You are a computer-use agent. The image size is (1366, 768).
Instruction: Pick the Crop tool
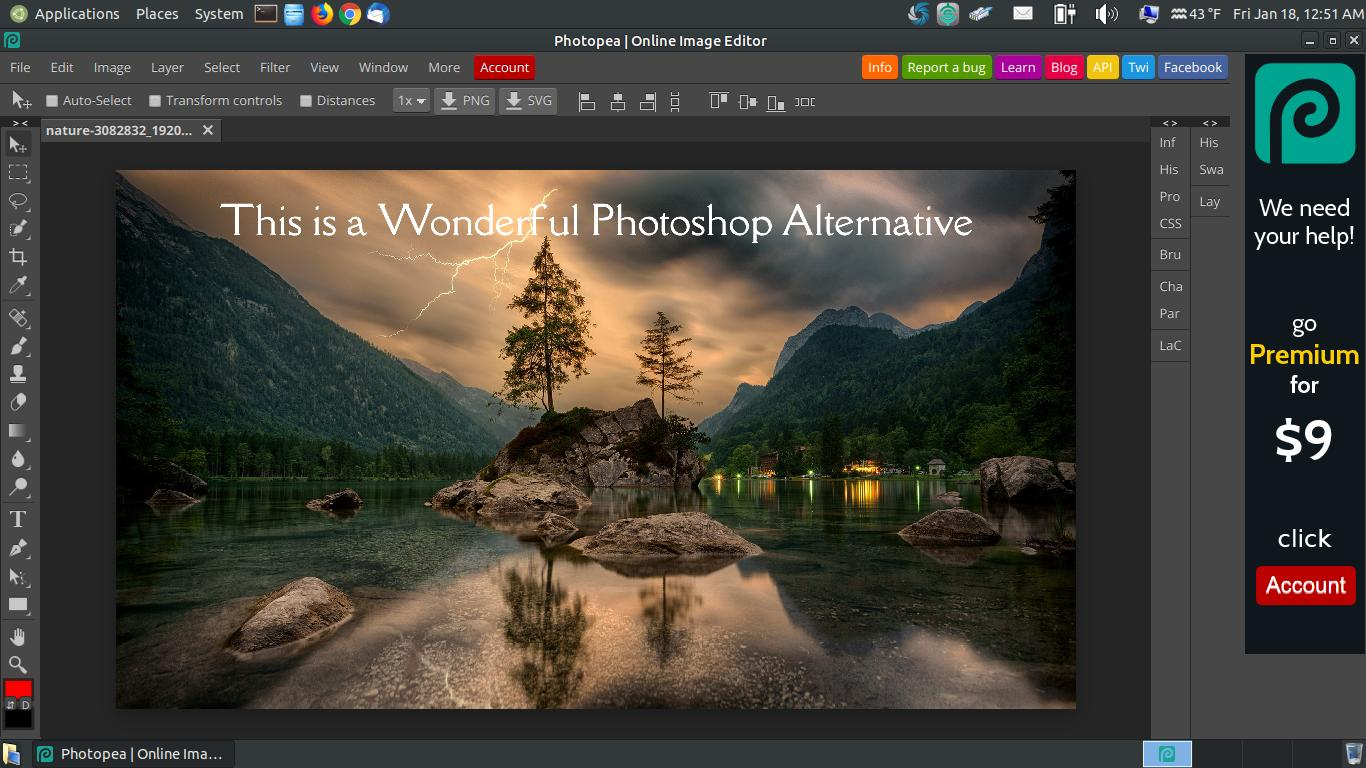click(18, 257)
